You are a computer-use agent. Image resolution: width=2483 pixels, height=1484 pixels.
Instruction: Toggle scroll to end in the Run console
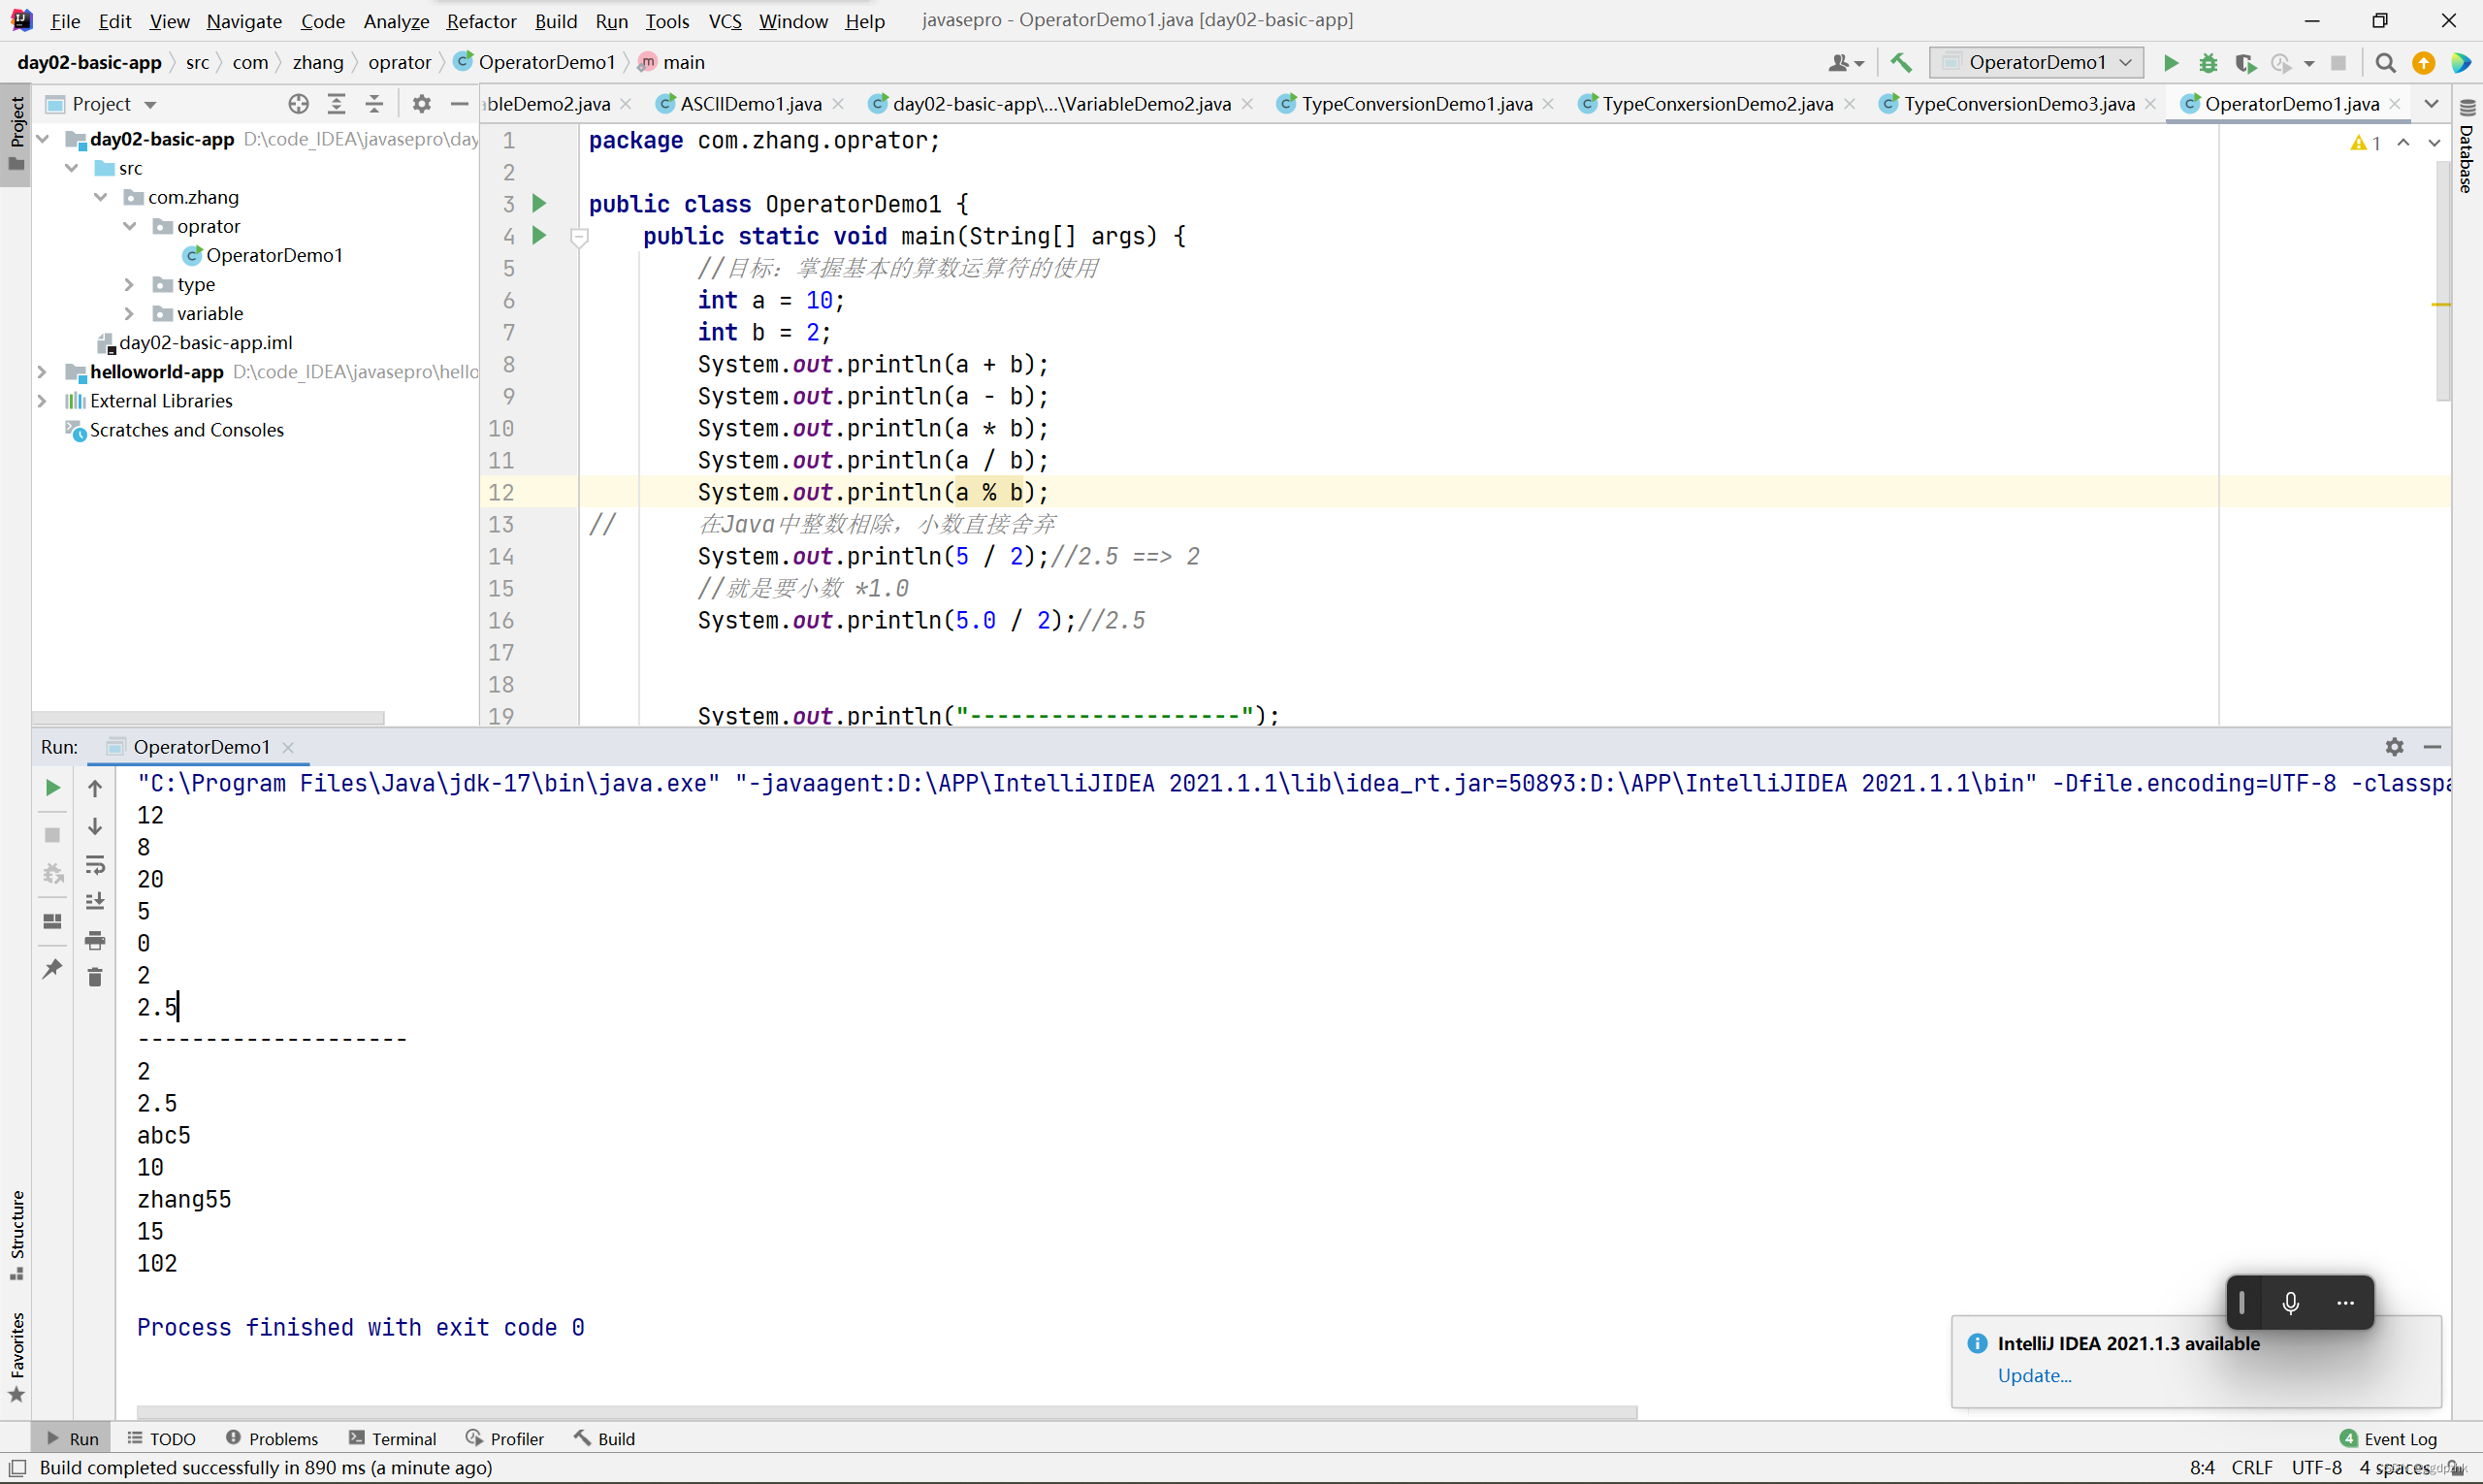coord(95,902)
